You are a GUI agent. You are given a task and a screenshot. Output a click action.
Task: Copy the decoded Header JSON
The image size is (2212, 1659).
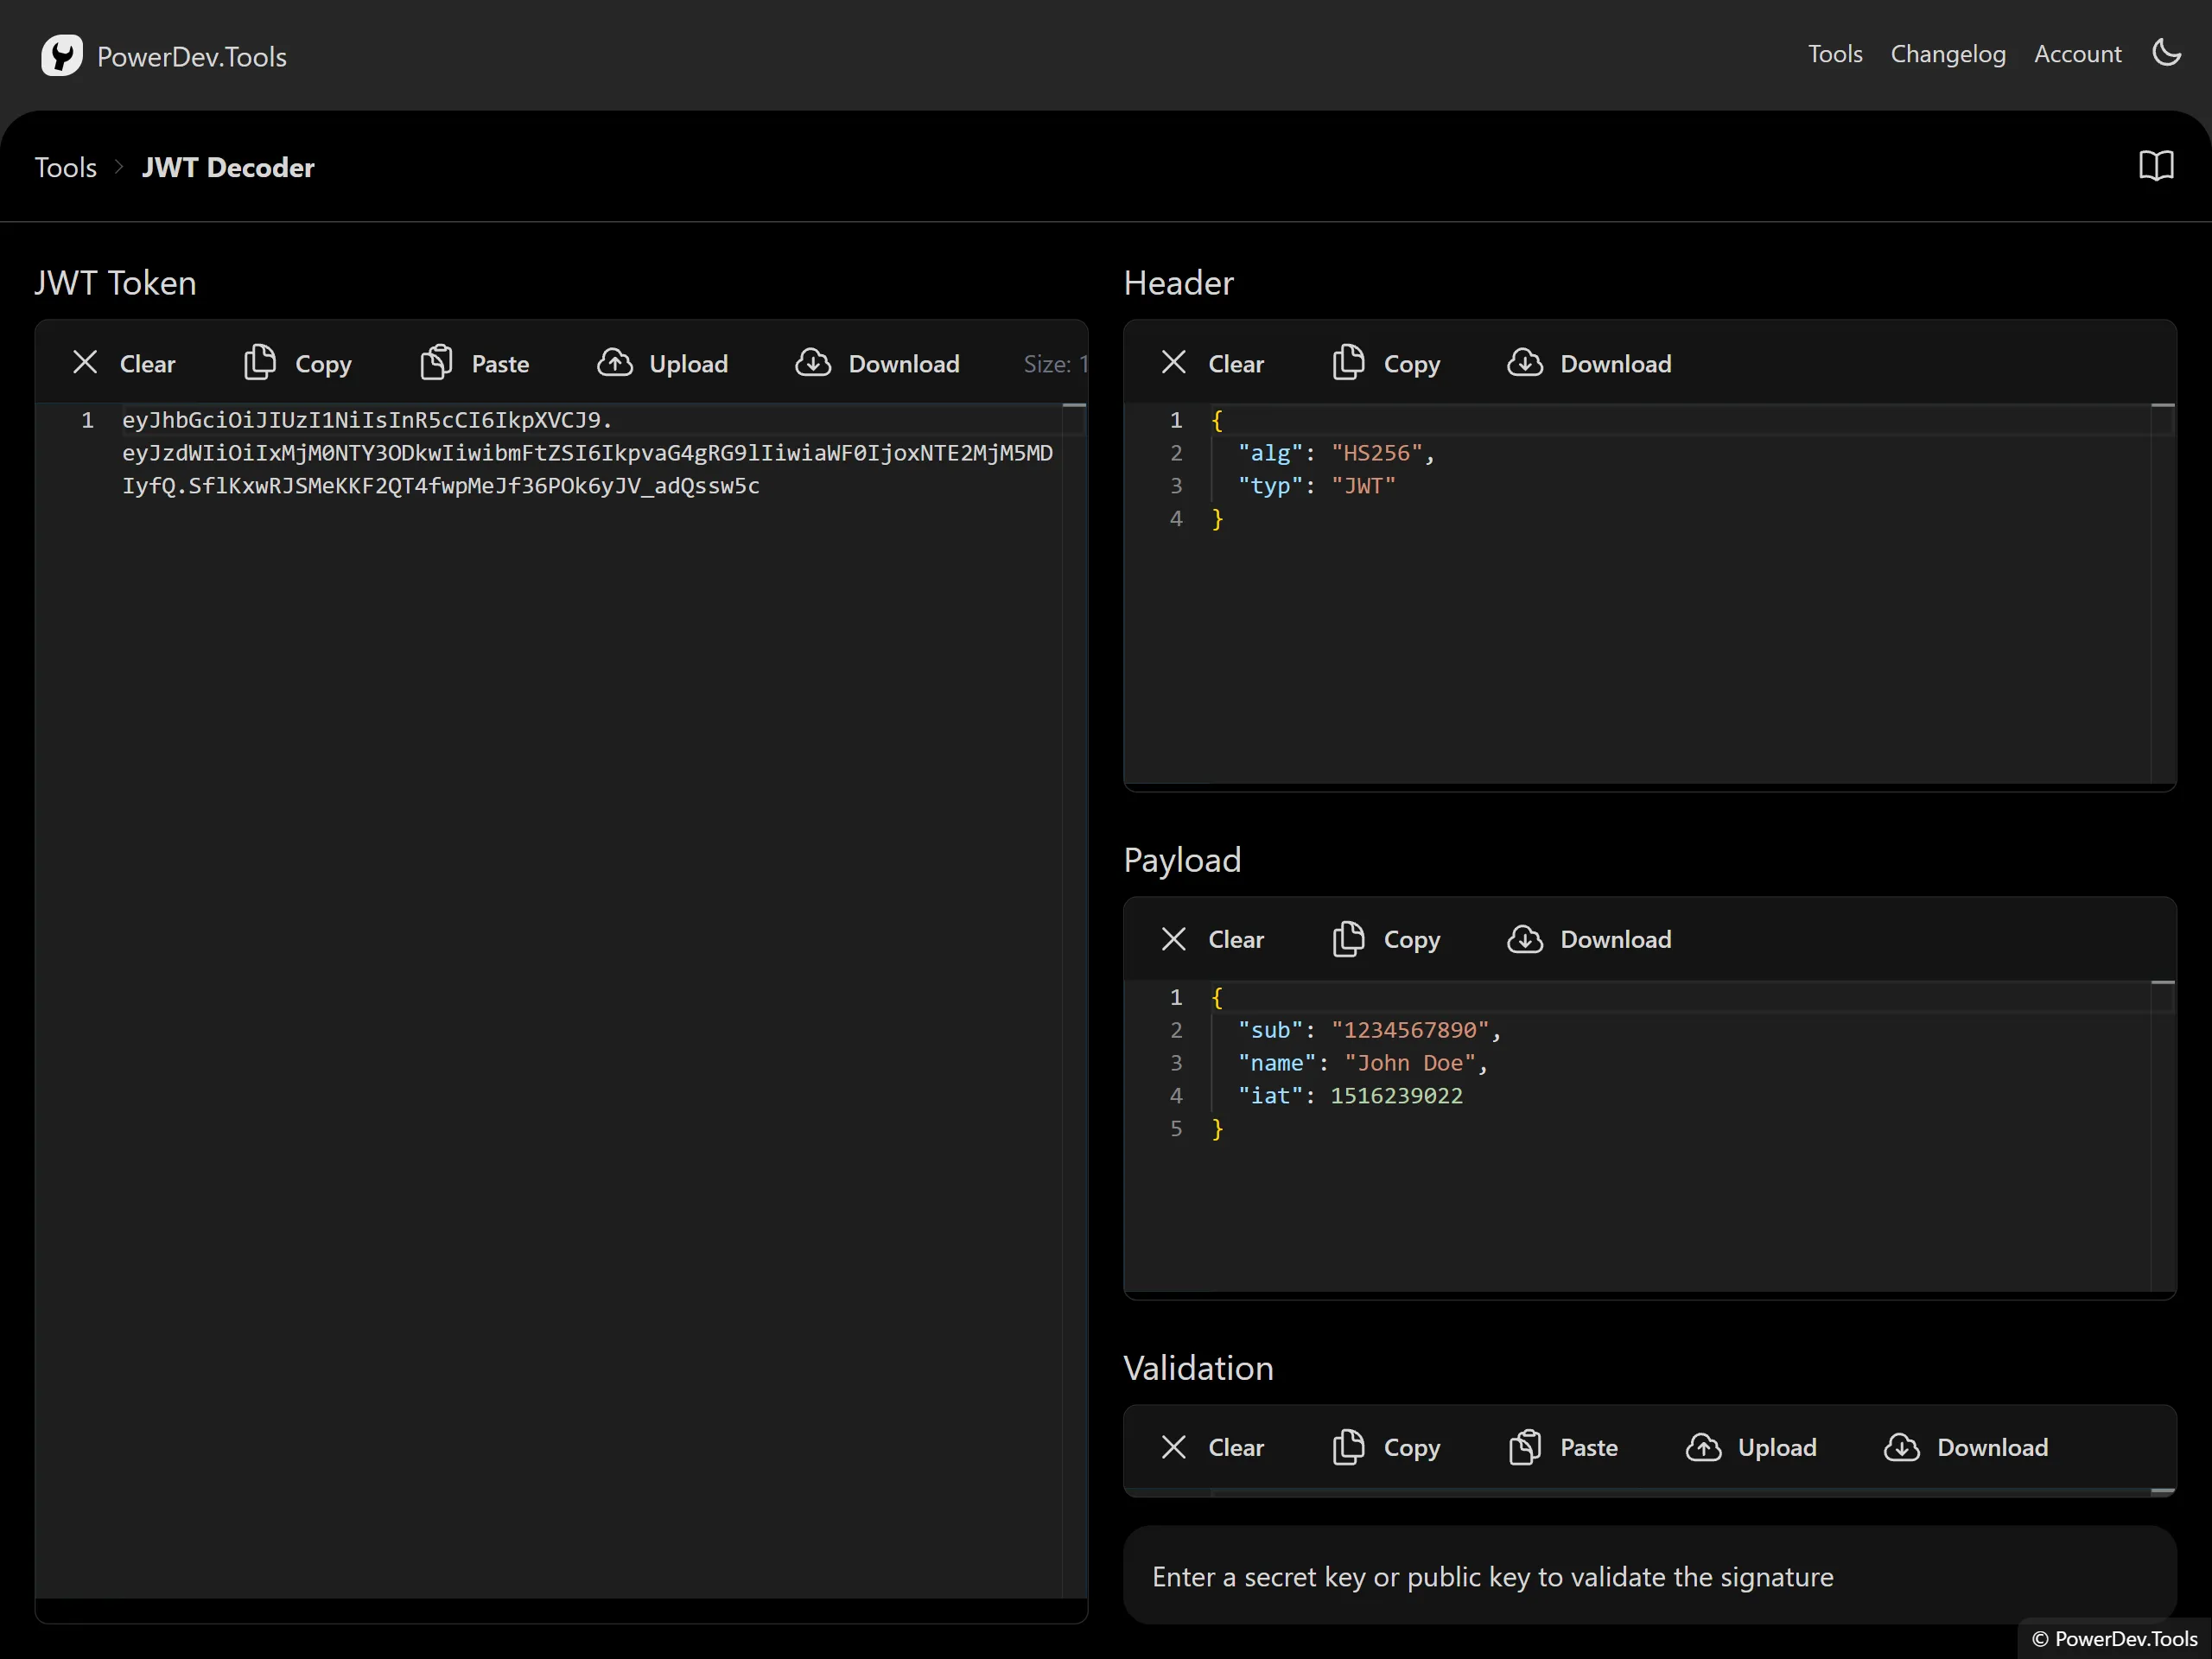[1386, 363]
